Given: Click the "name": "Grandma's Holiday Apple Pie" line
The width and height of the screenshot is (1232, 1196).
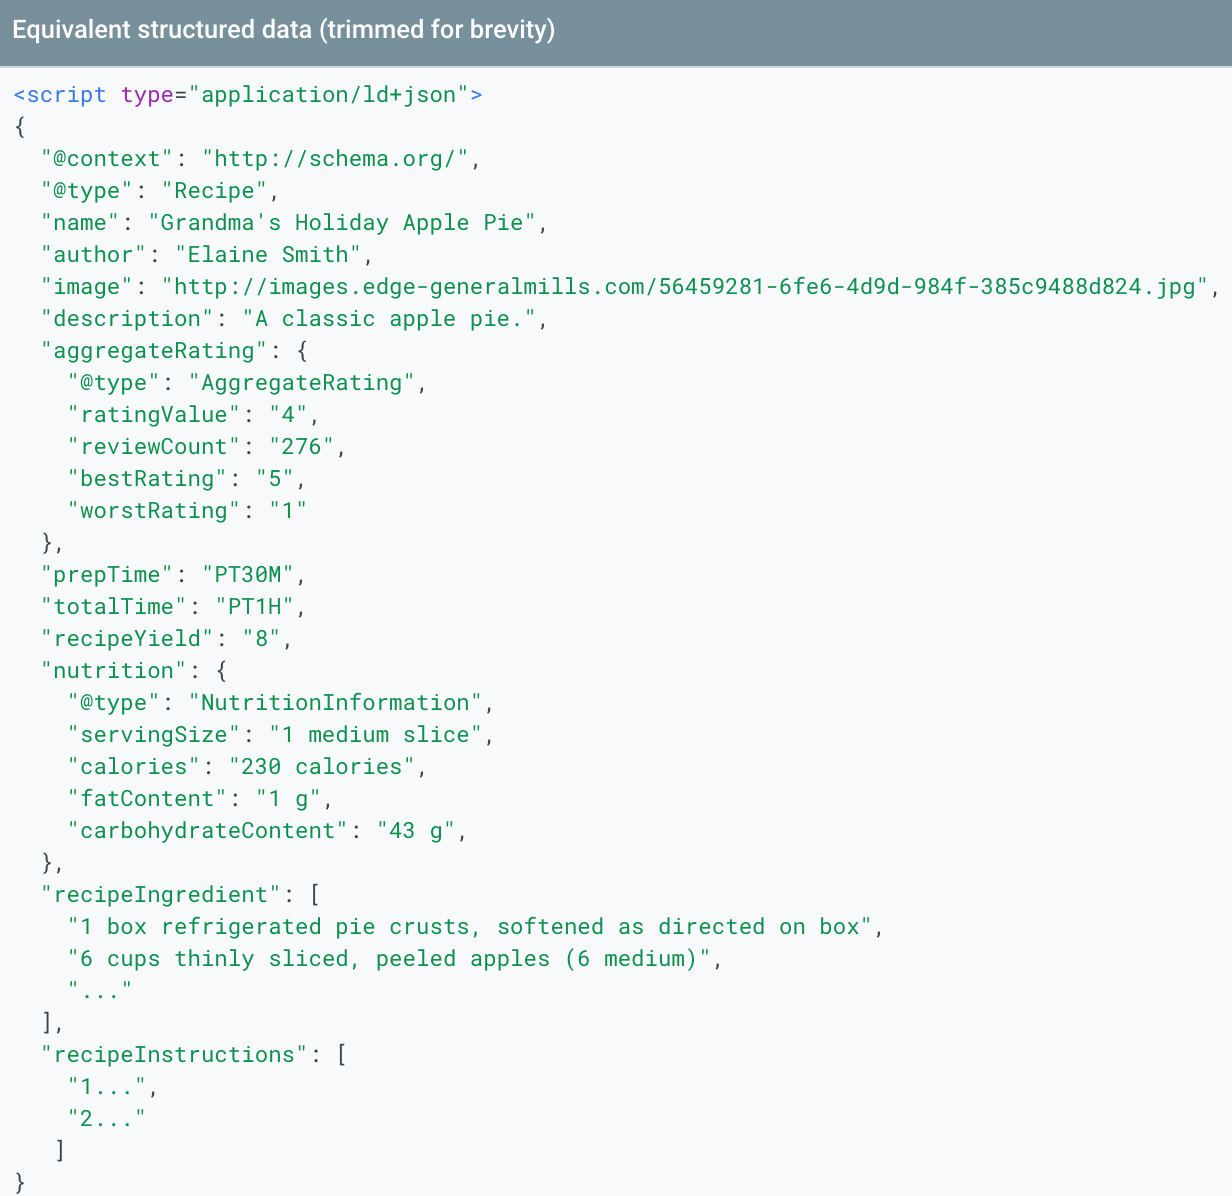Looking at the screenshot, I should pyautogui.click(x=295, y=223).
